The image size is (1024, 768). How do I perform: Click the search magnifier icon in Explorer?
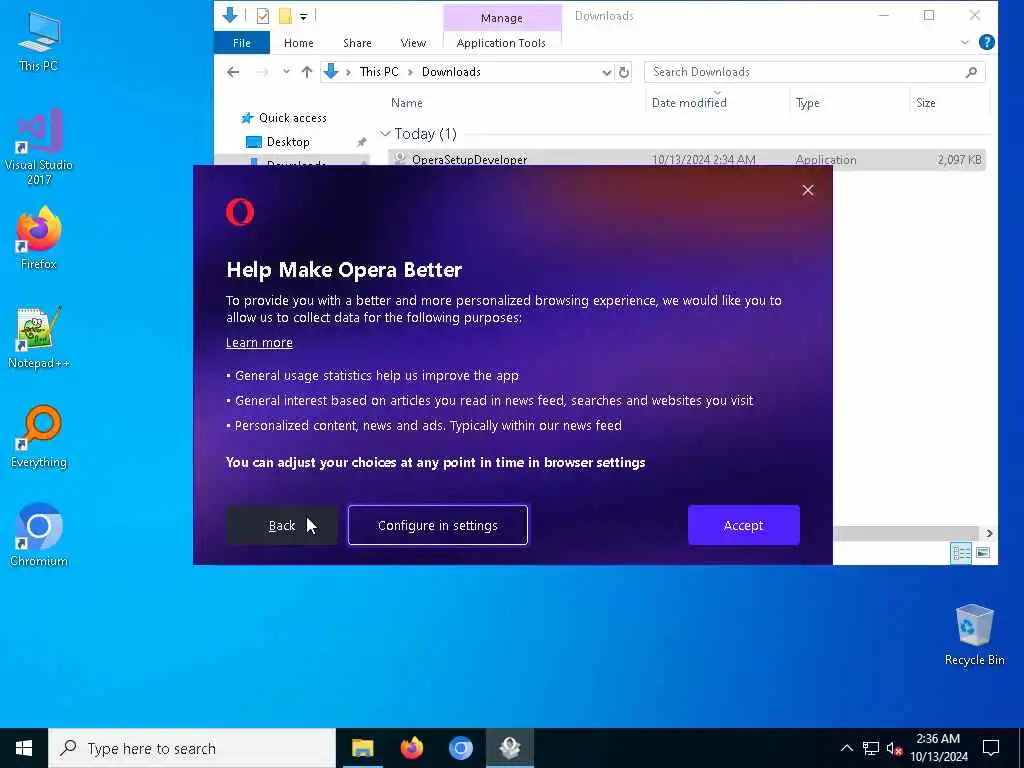click(x=971, y=72)
